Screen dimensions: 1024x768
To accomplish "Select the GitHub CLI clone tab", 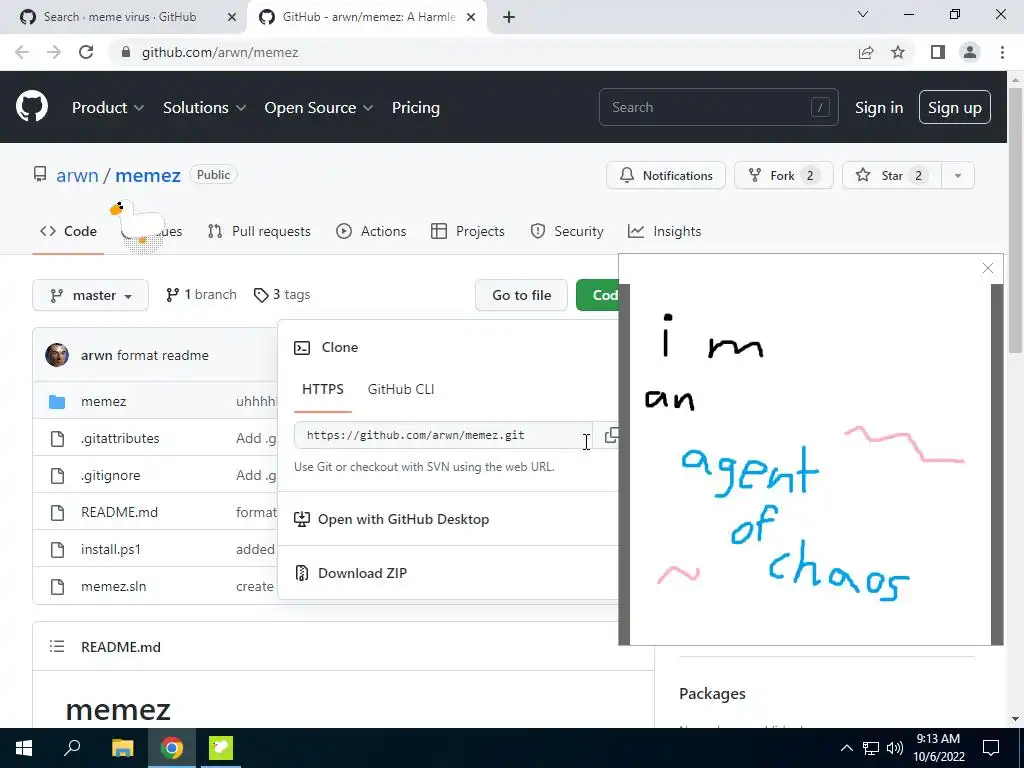I will point(401,389).
